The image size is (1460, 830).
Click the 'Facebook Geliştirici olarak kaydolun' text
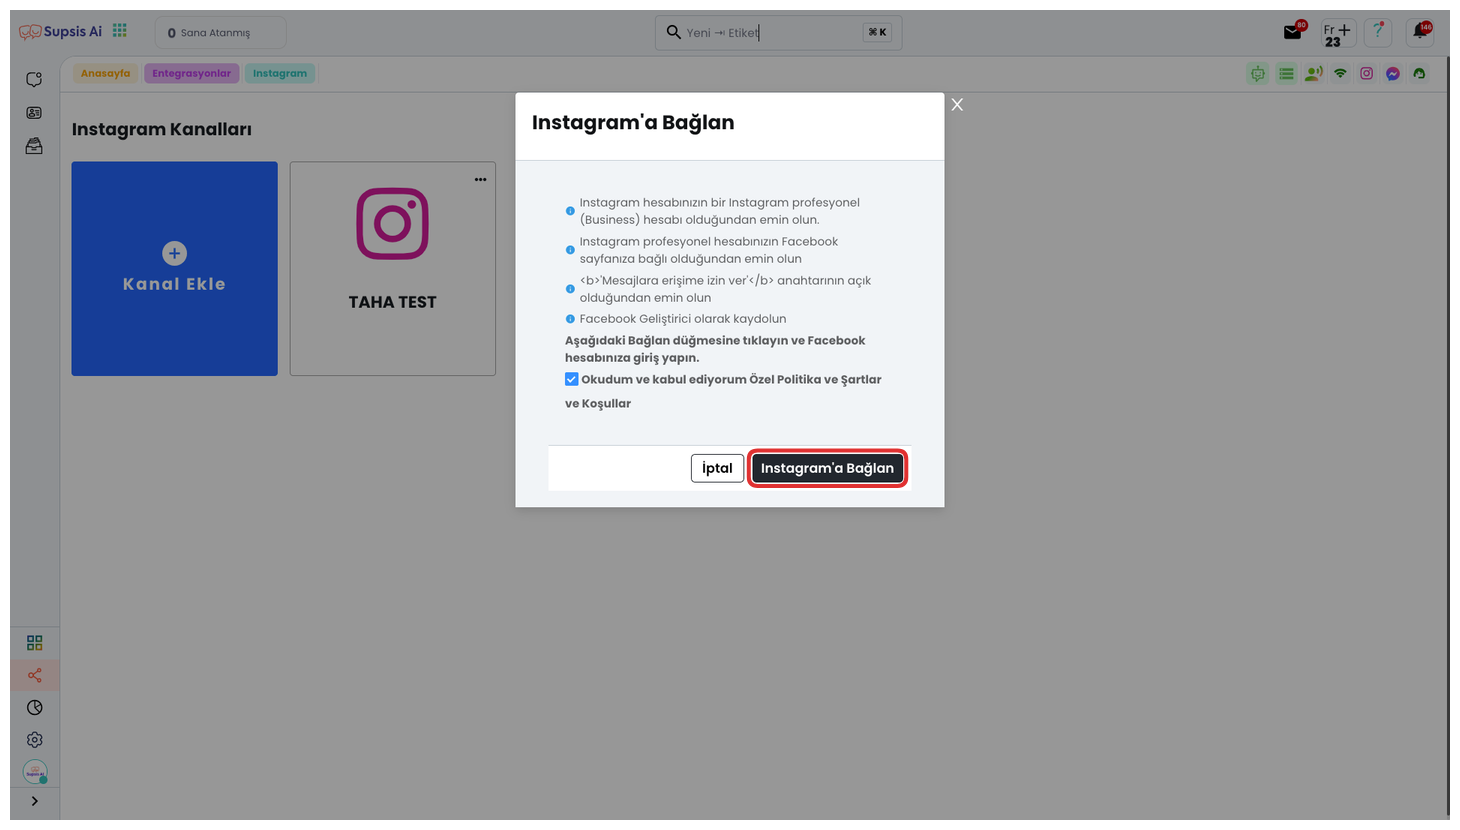click(x=683, y=319)
